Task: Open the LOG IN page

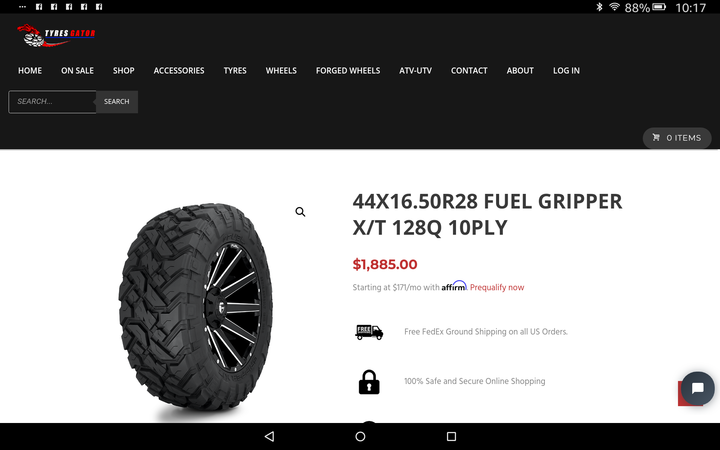Action: click(x=566, y=71)
